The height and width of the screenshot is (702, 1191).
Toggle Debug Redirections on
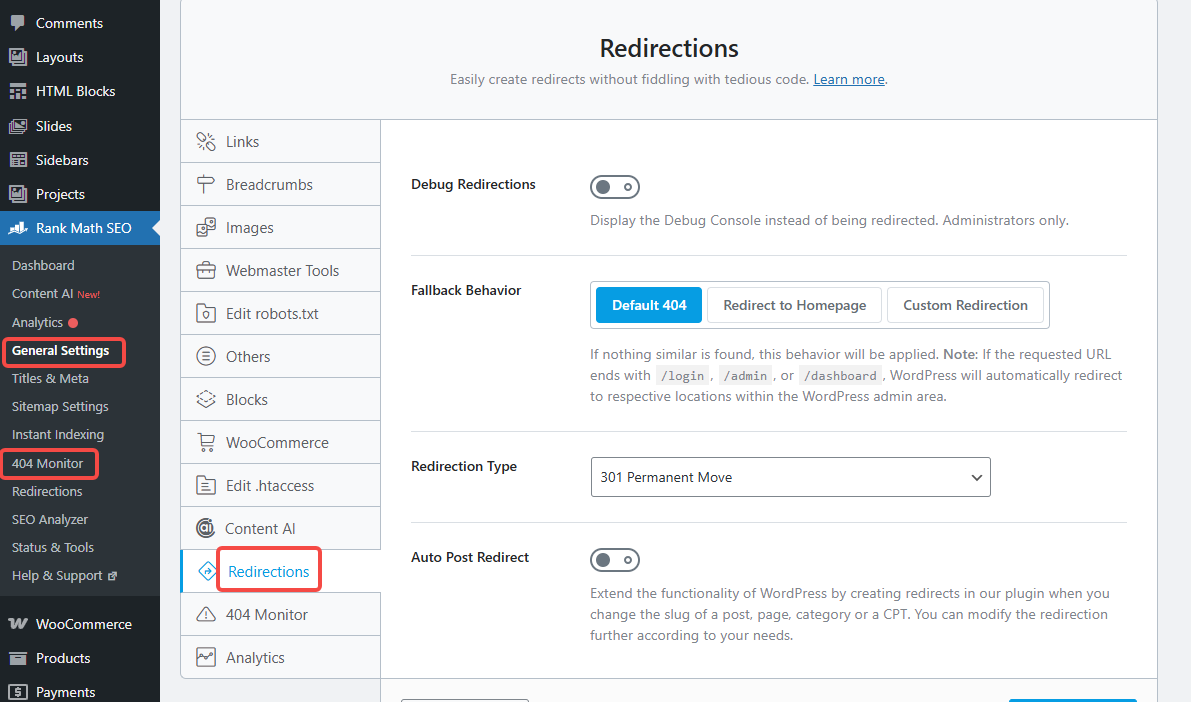(615, 187)
